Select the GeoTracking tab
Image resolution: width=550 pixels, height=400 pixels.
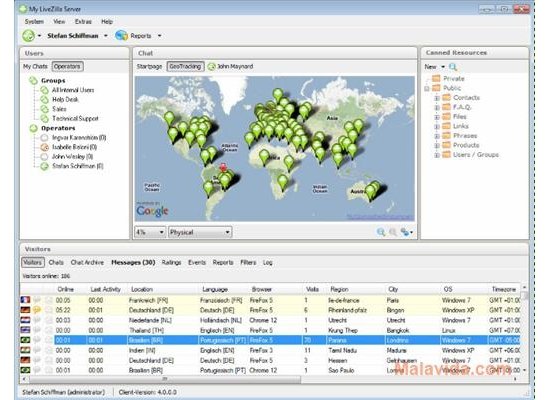185,66
